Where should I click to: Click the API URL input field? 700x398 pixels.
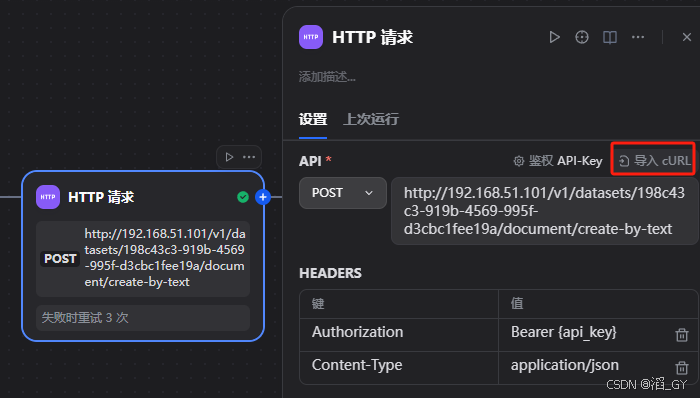pos(544,211)
